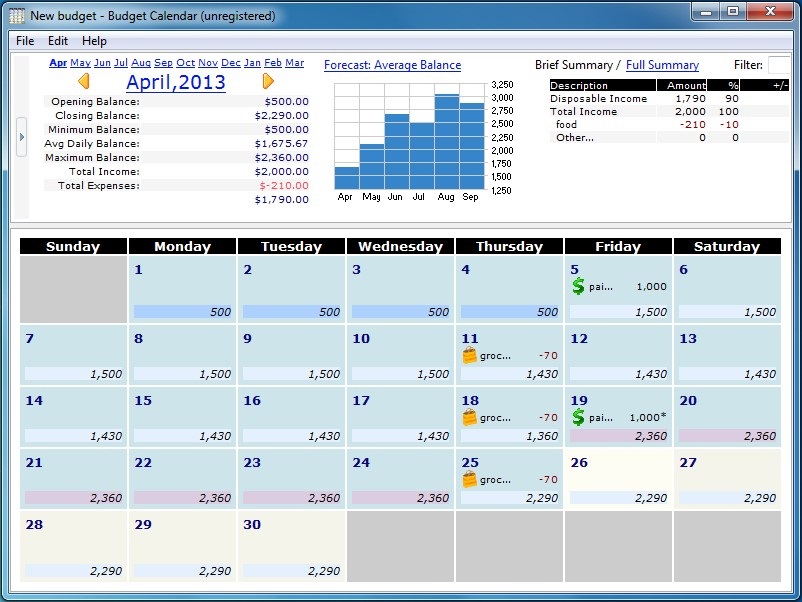Click the next month orange arrow
Screen dimensions: 802x602
pos(268,83)
